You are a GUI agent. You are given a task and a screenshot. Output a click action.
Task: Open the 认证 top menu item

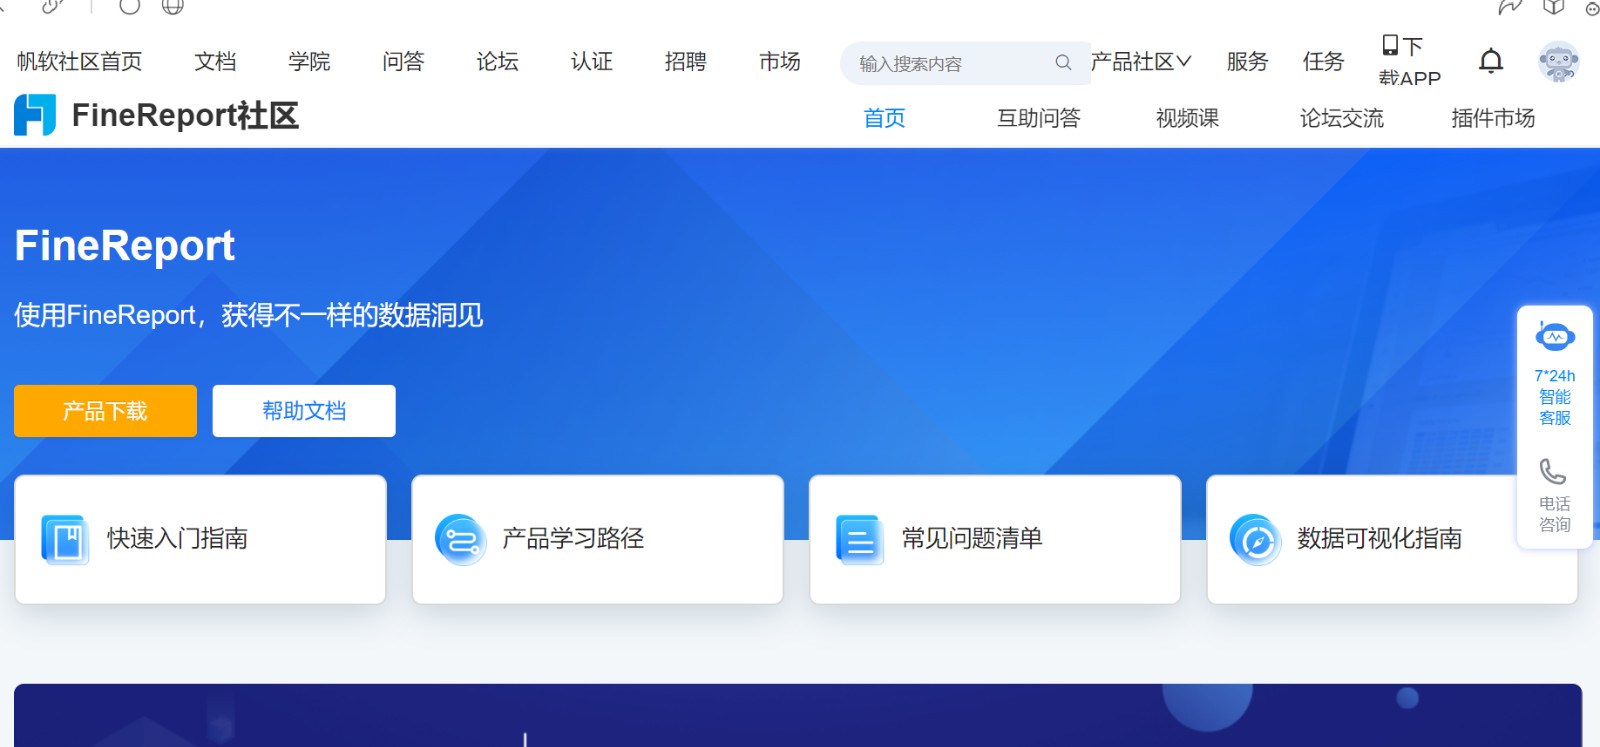tap(591, 62)
